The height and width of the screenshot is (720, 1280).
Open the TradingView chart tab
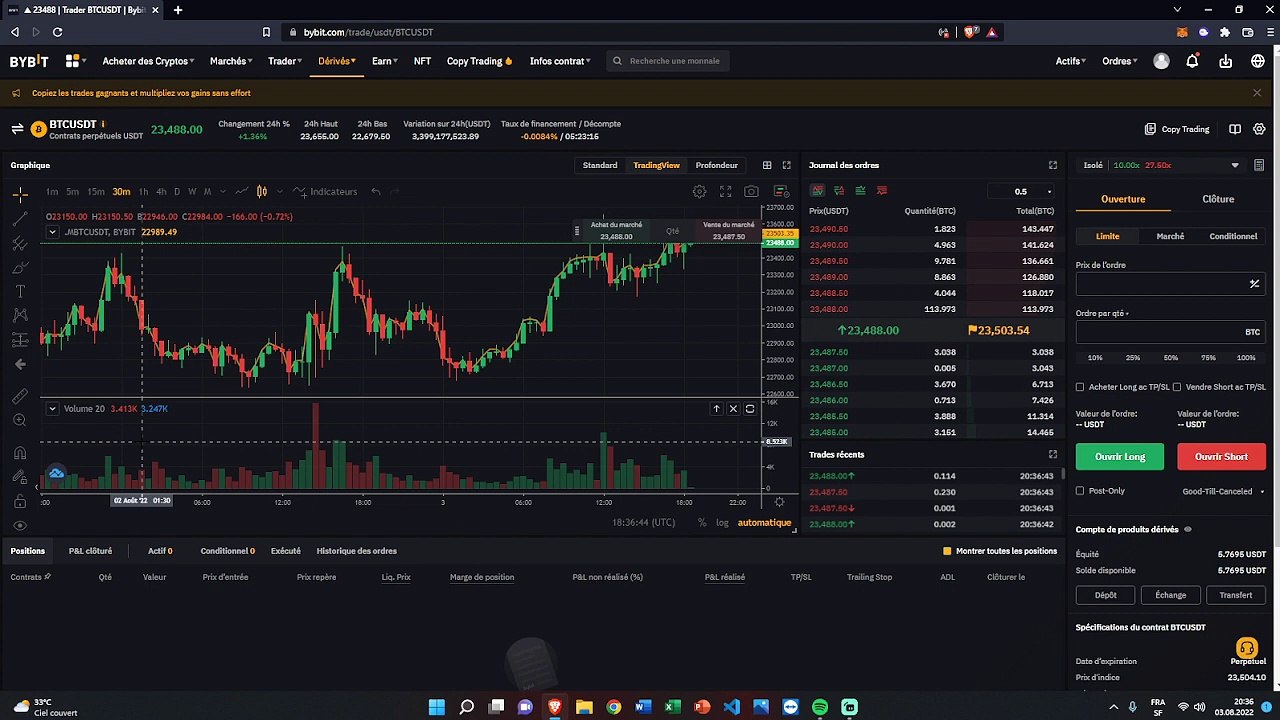click(x=656, y=165)
